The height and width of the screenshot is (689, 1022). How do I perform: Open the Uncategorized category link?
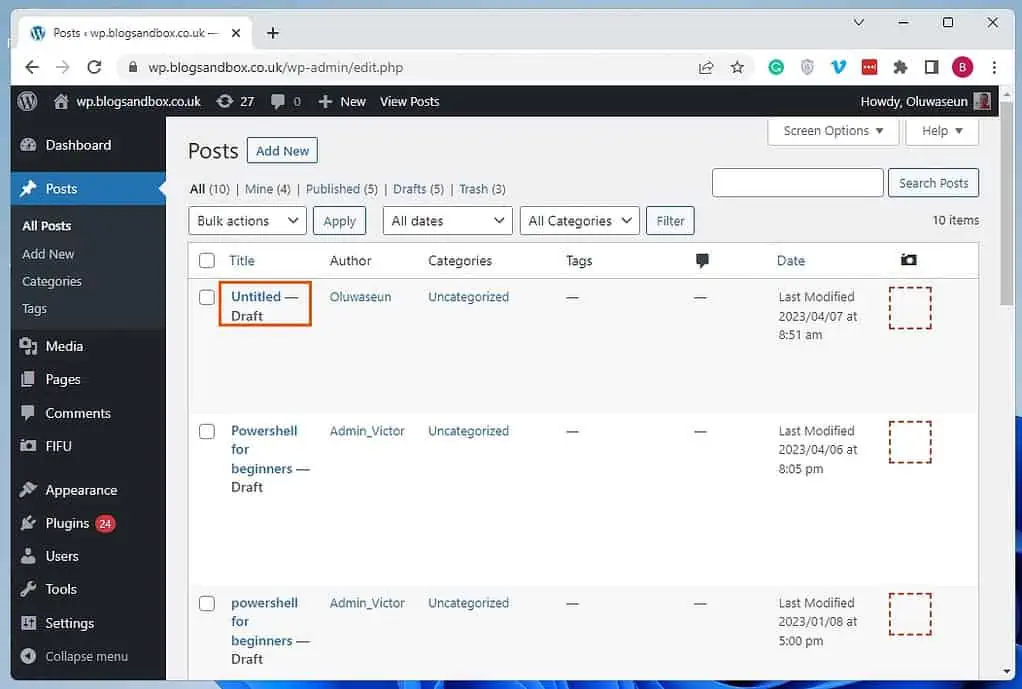(467, 297)
